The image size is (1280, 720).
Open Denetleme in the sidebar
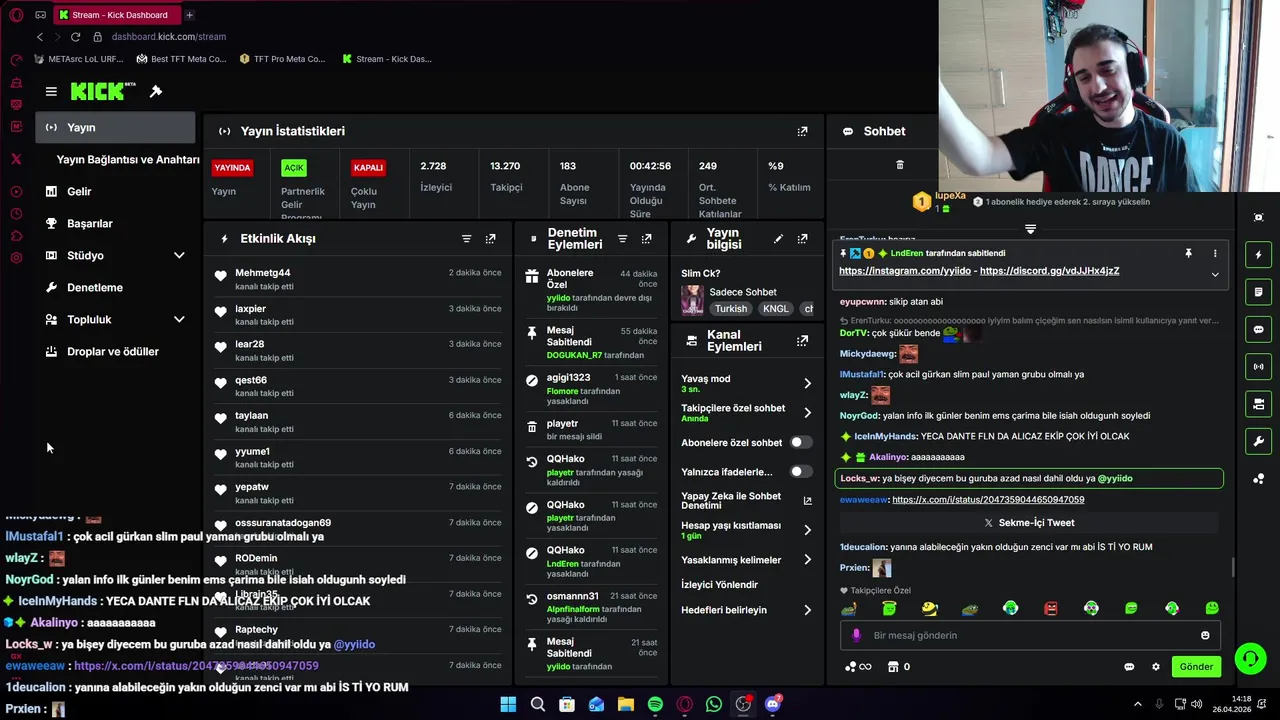(94, 287)
